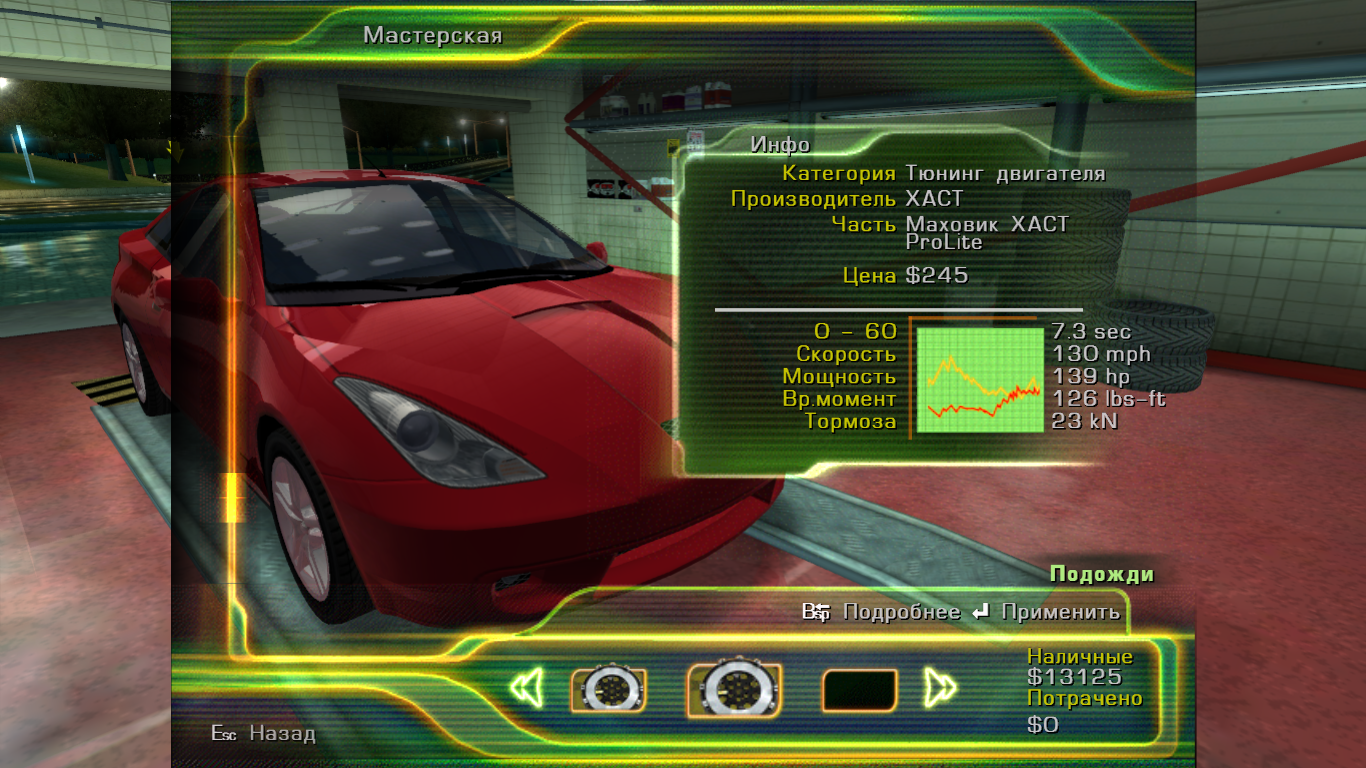Click the Esc Назад back button

(263, 734)
